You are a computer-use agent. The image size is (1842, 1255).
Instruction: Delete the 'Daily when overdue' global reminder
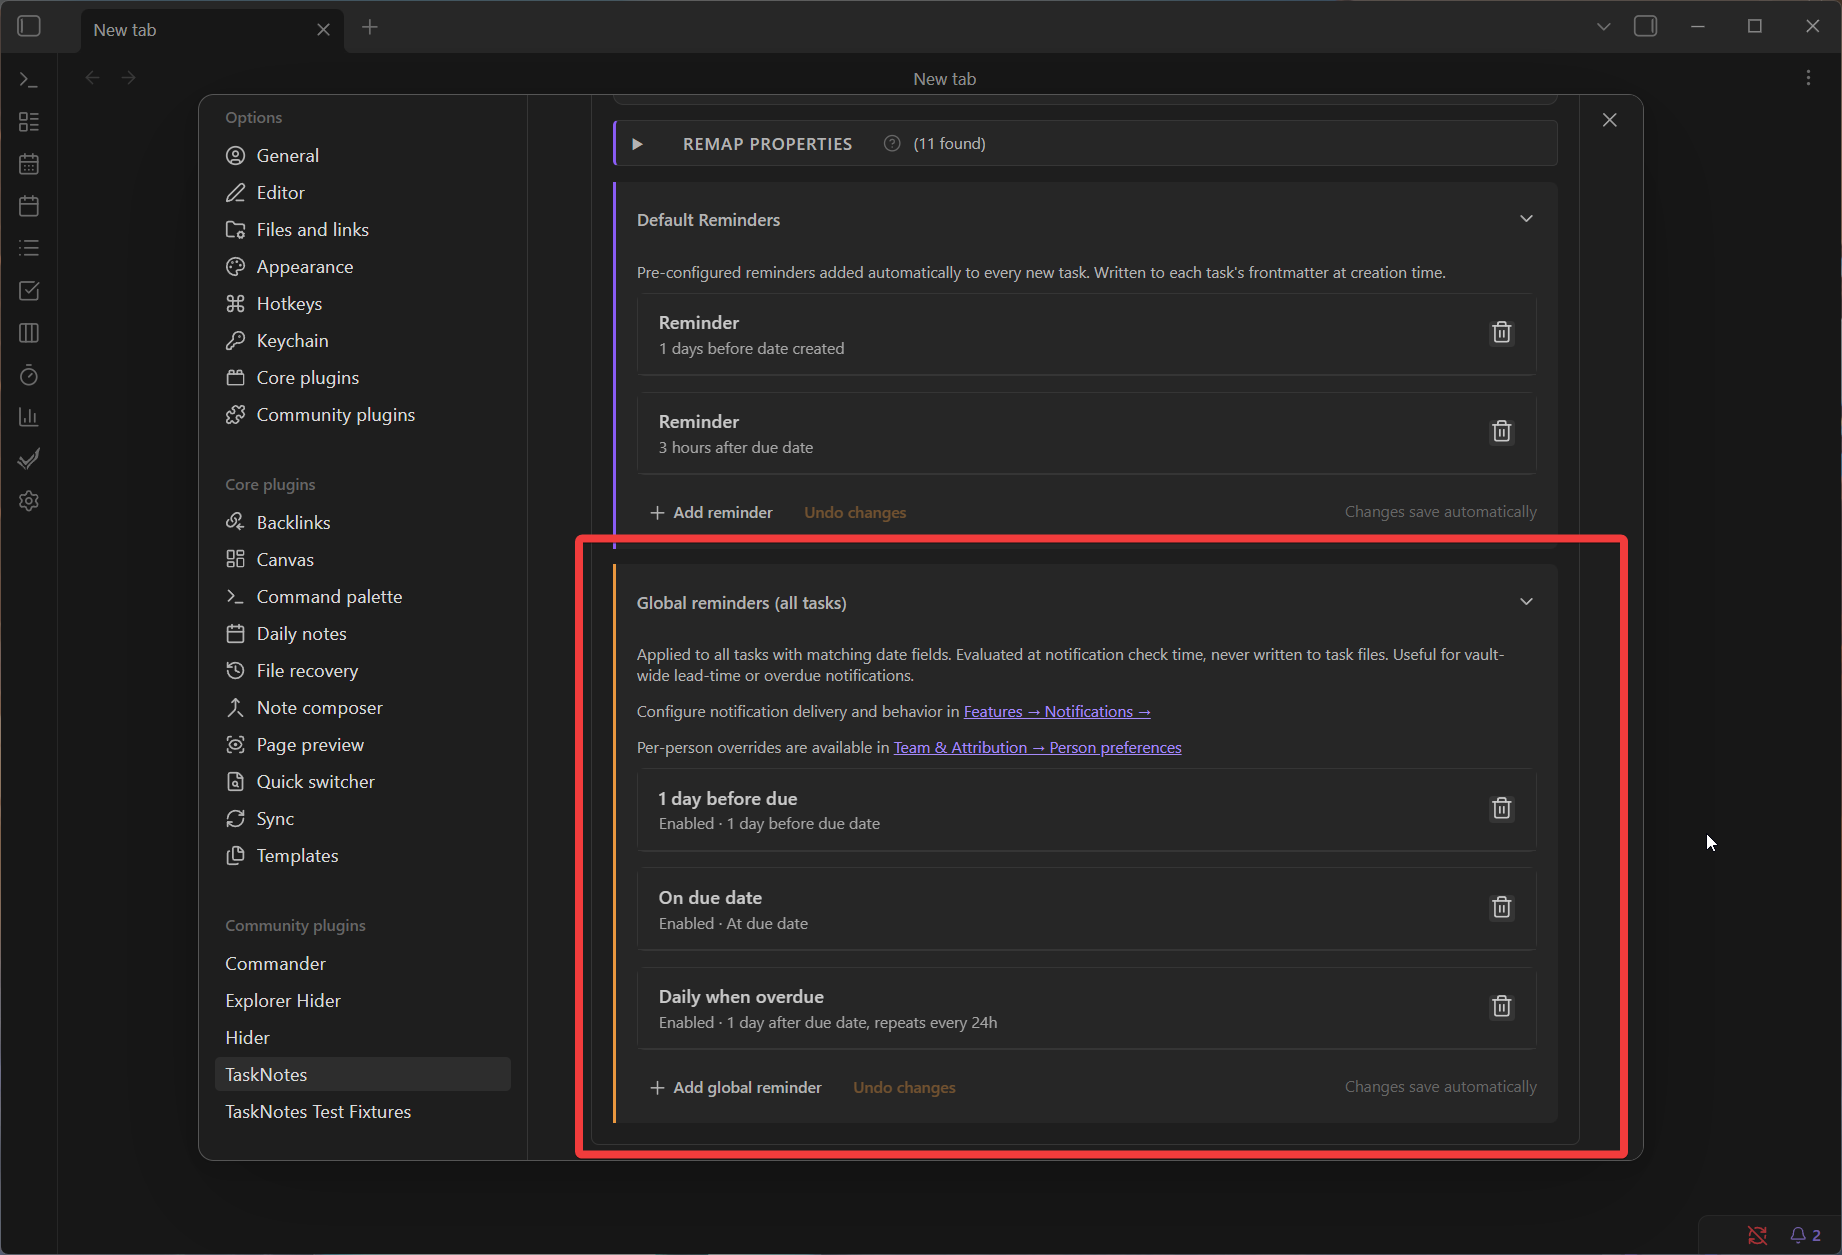pos(1501,1006)
